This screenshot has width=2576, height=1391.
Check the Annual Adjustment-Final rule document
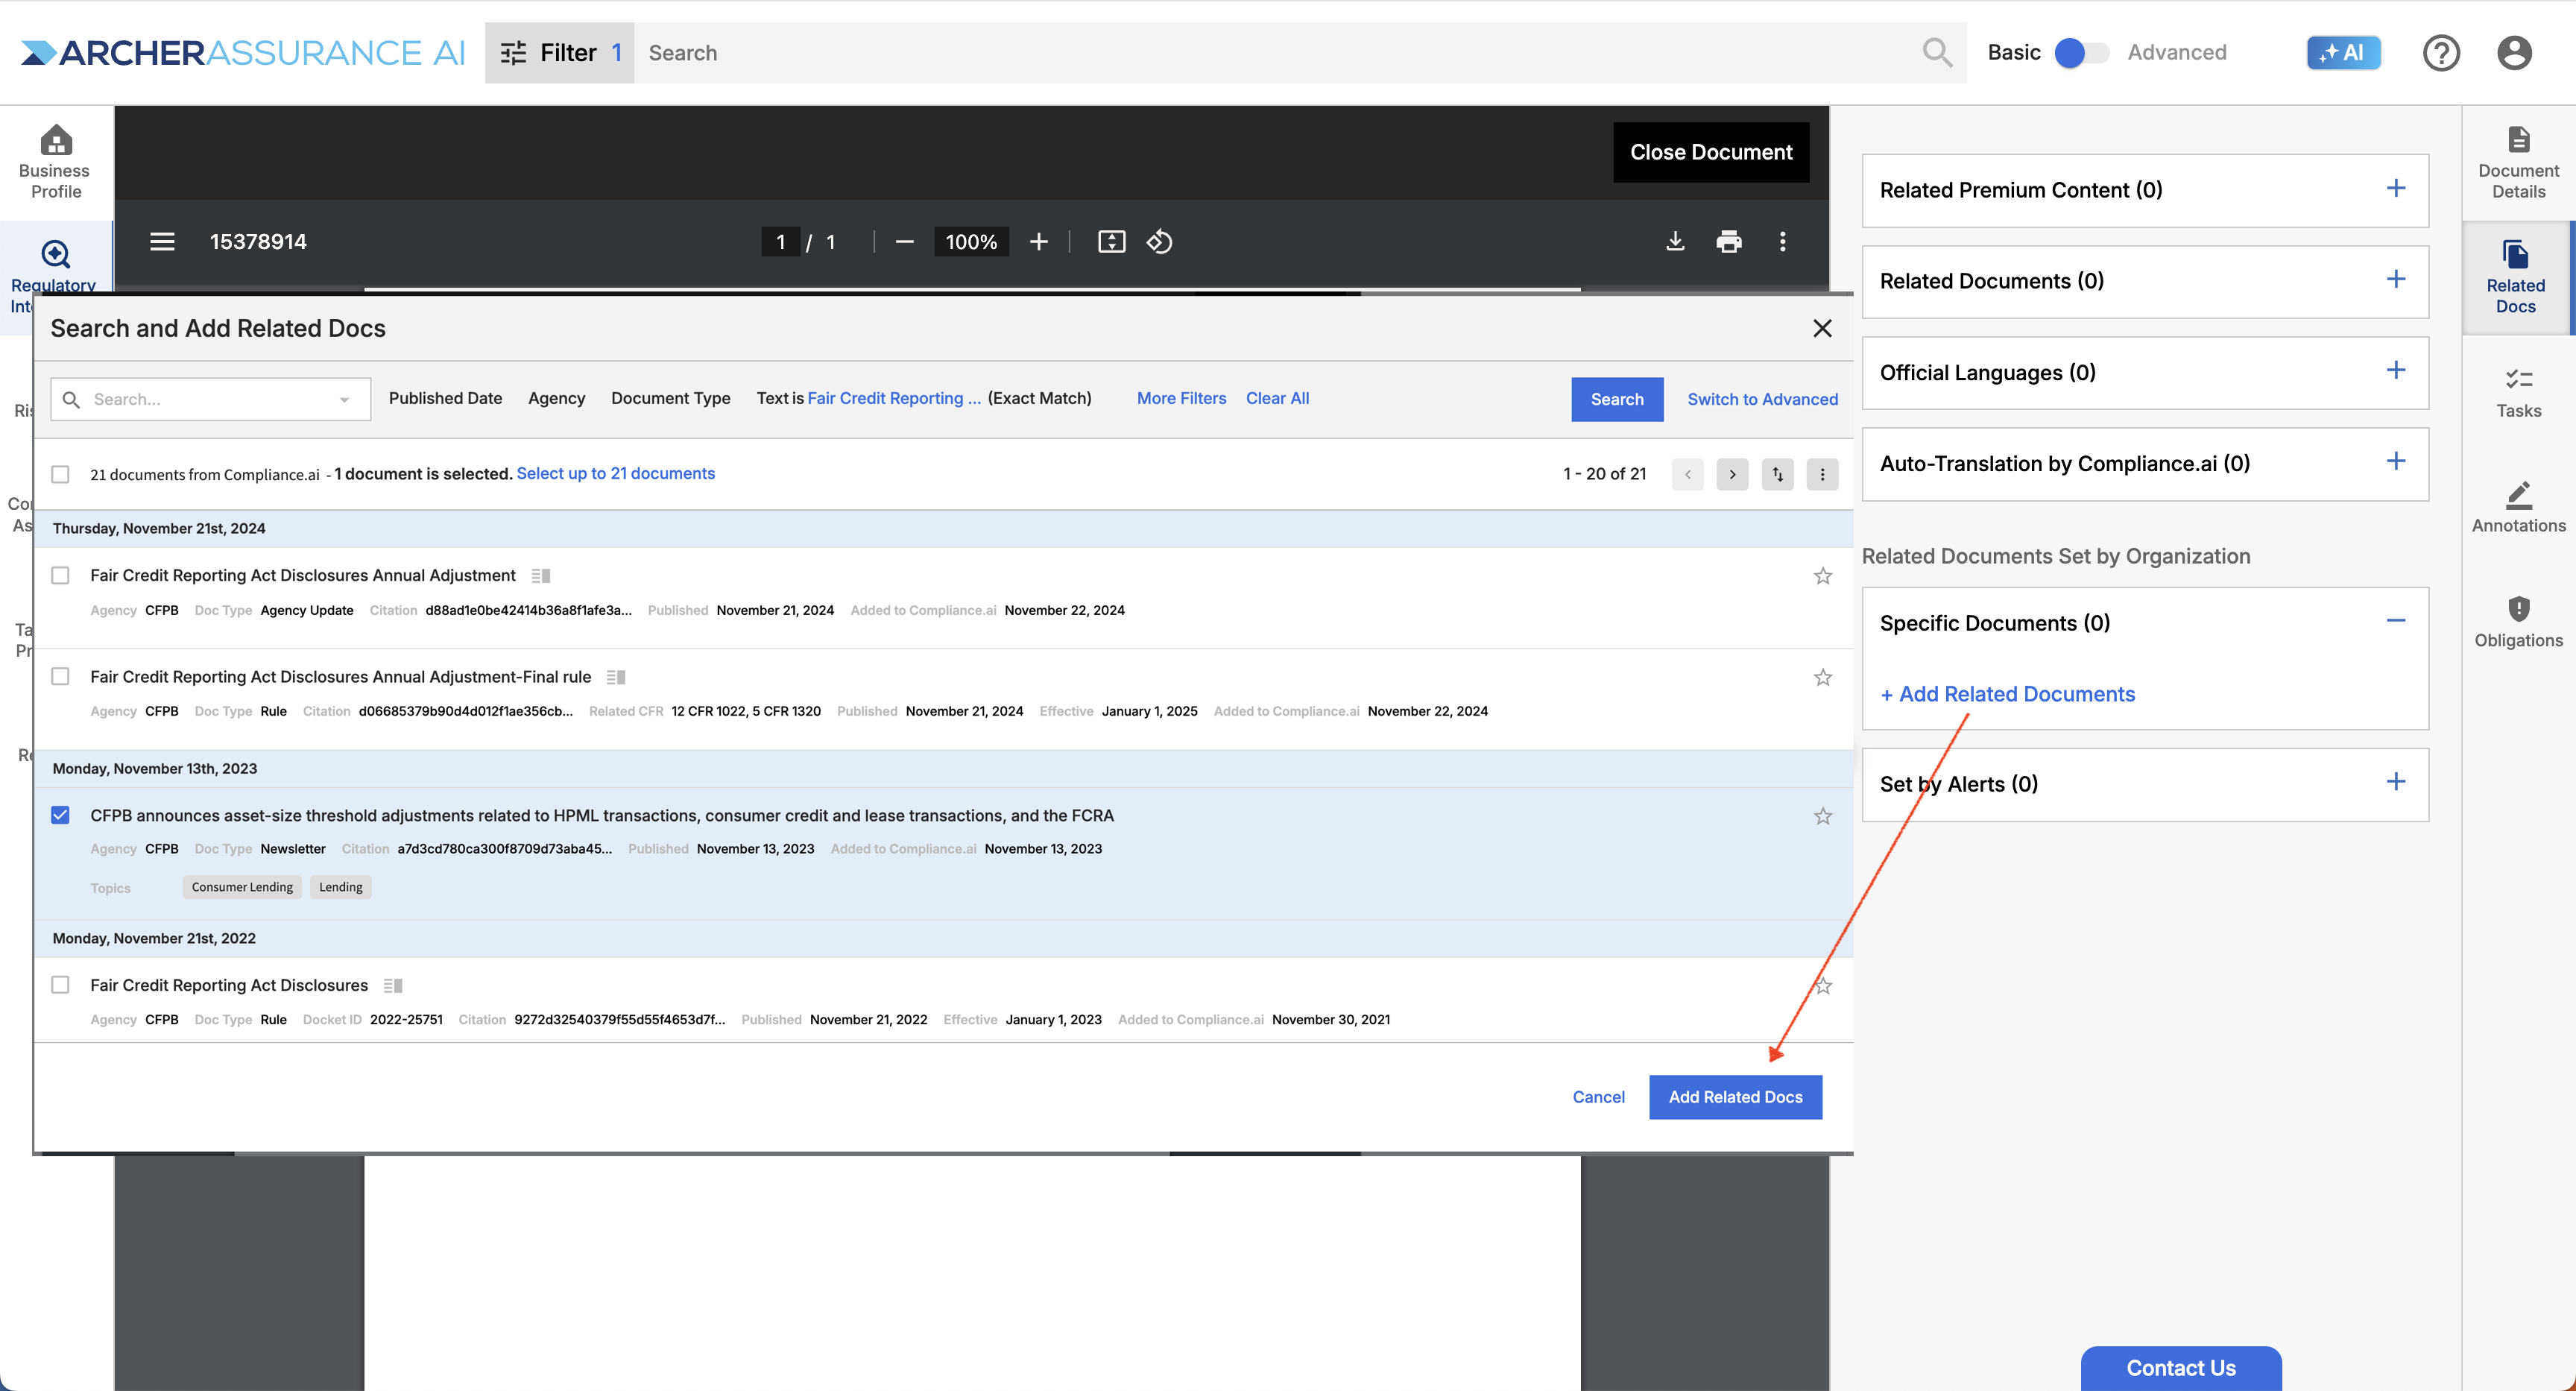click(60, 676)
